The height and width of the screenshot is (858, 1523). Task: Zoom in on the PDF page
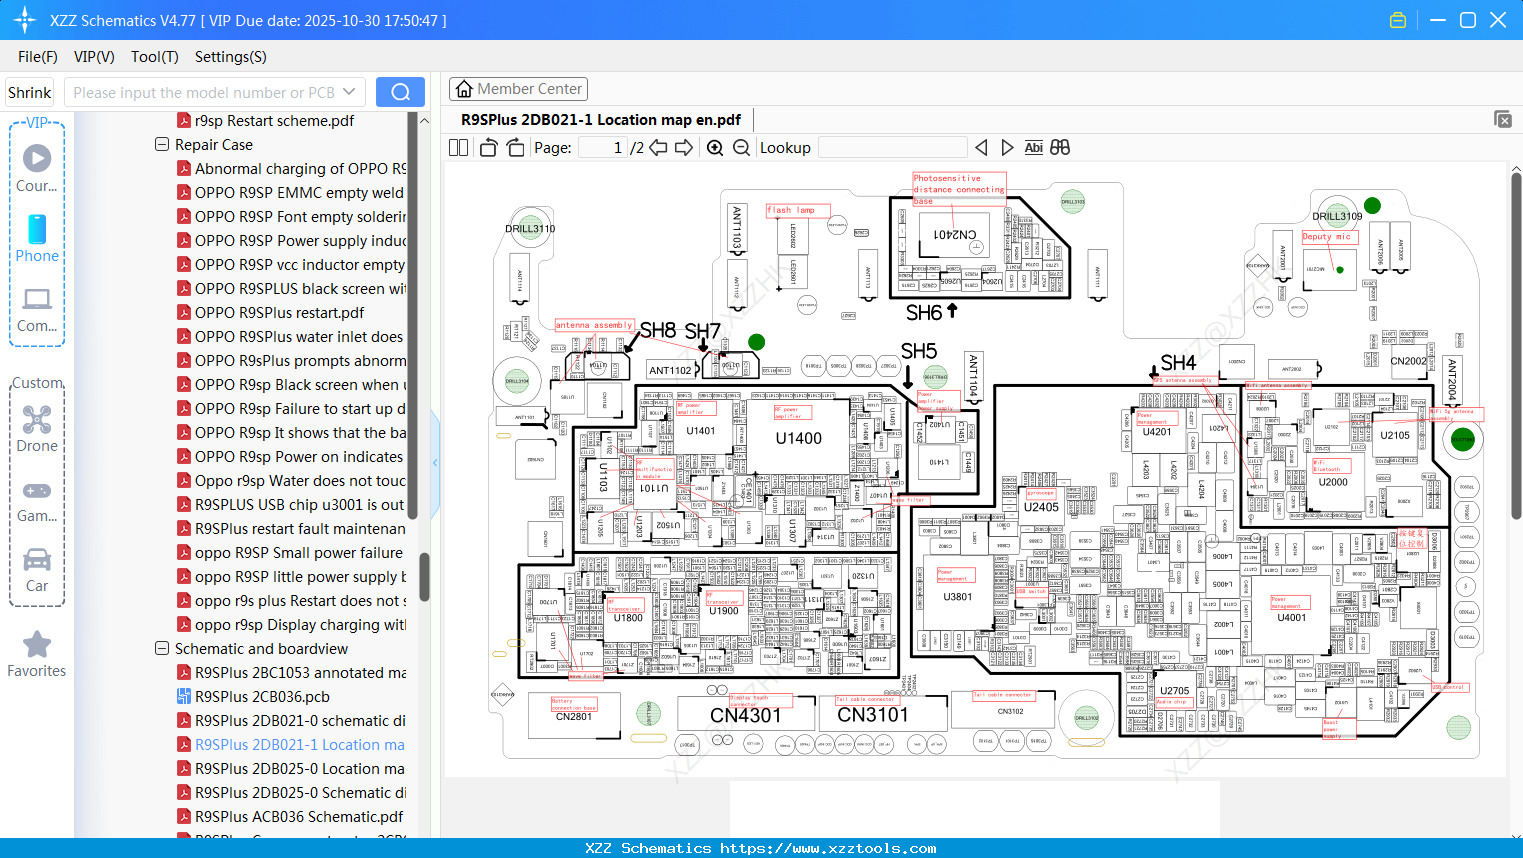[715, 147]
